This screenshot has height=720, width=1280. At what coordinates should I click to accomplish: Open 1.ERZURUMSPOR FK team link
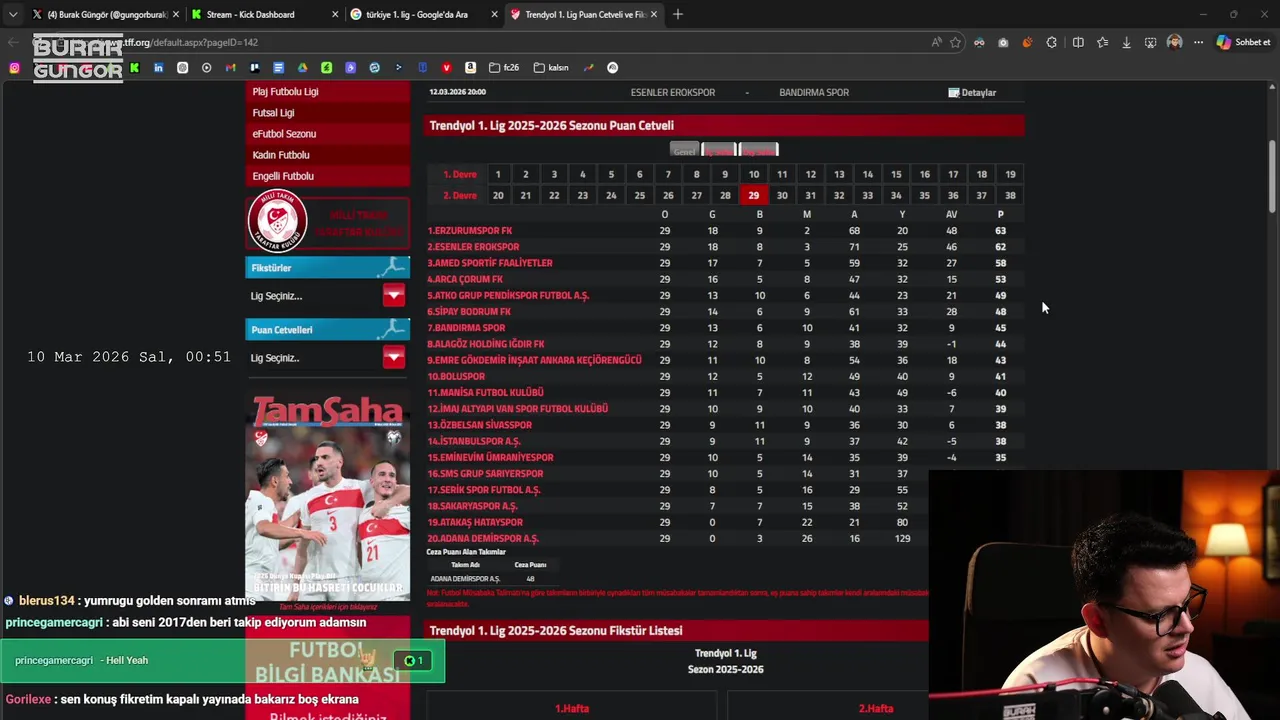click(x=470, y=231)
